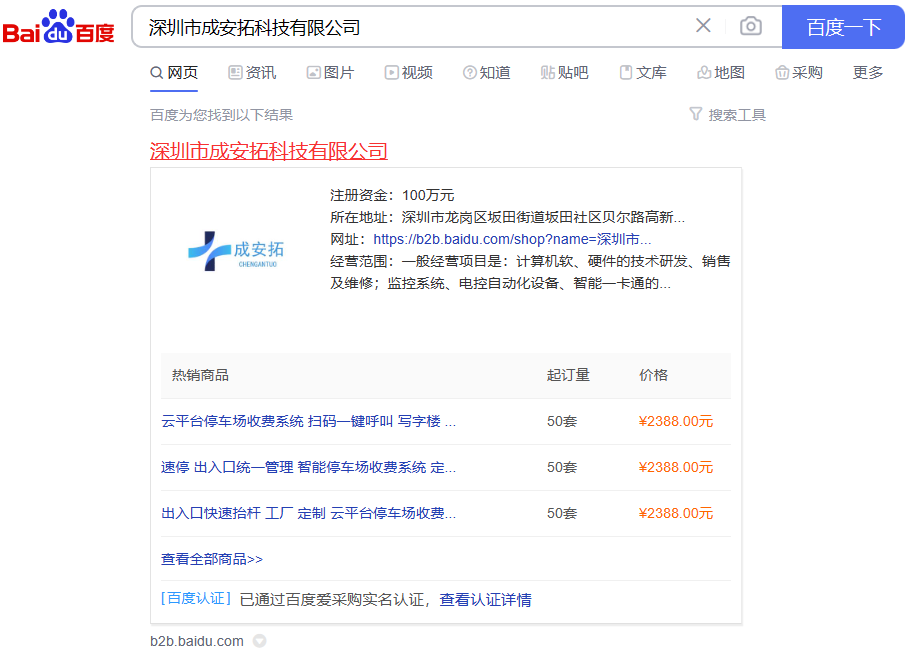Clear the search box with X icon

coord(703,26)
